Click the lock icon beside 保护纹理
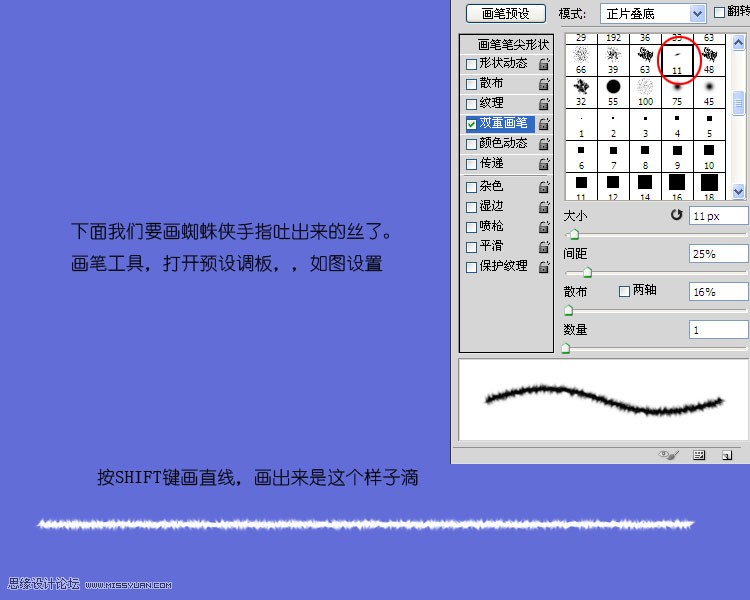Screen dimensions: 750x600 point(544,267)
